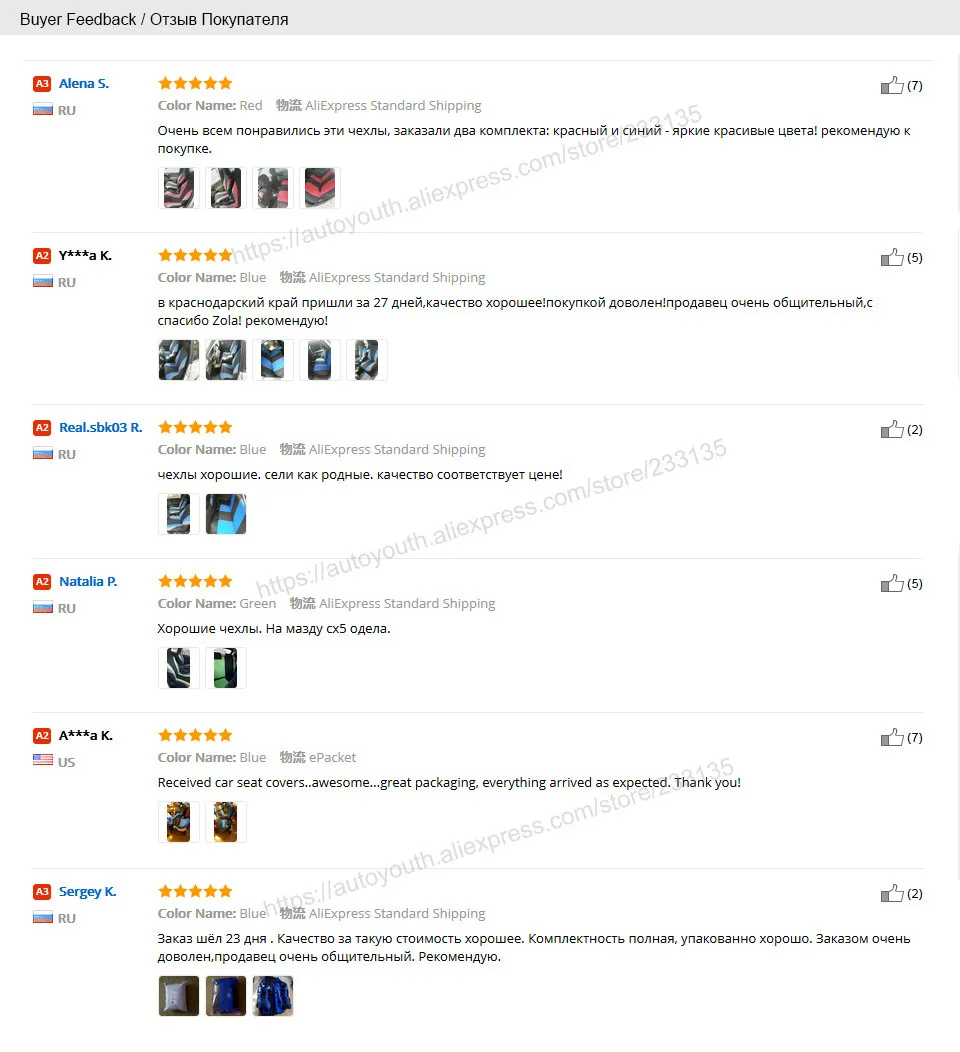Open green seat cover photo in Natalia's review

click(225, 668)
